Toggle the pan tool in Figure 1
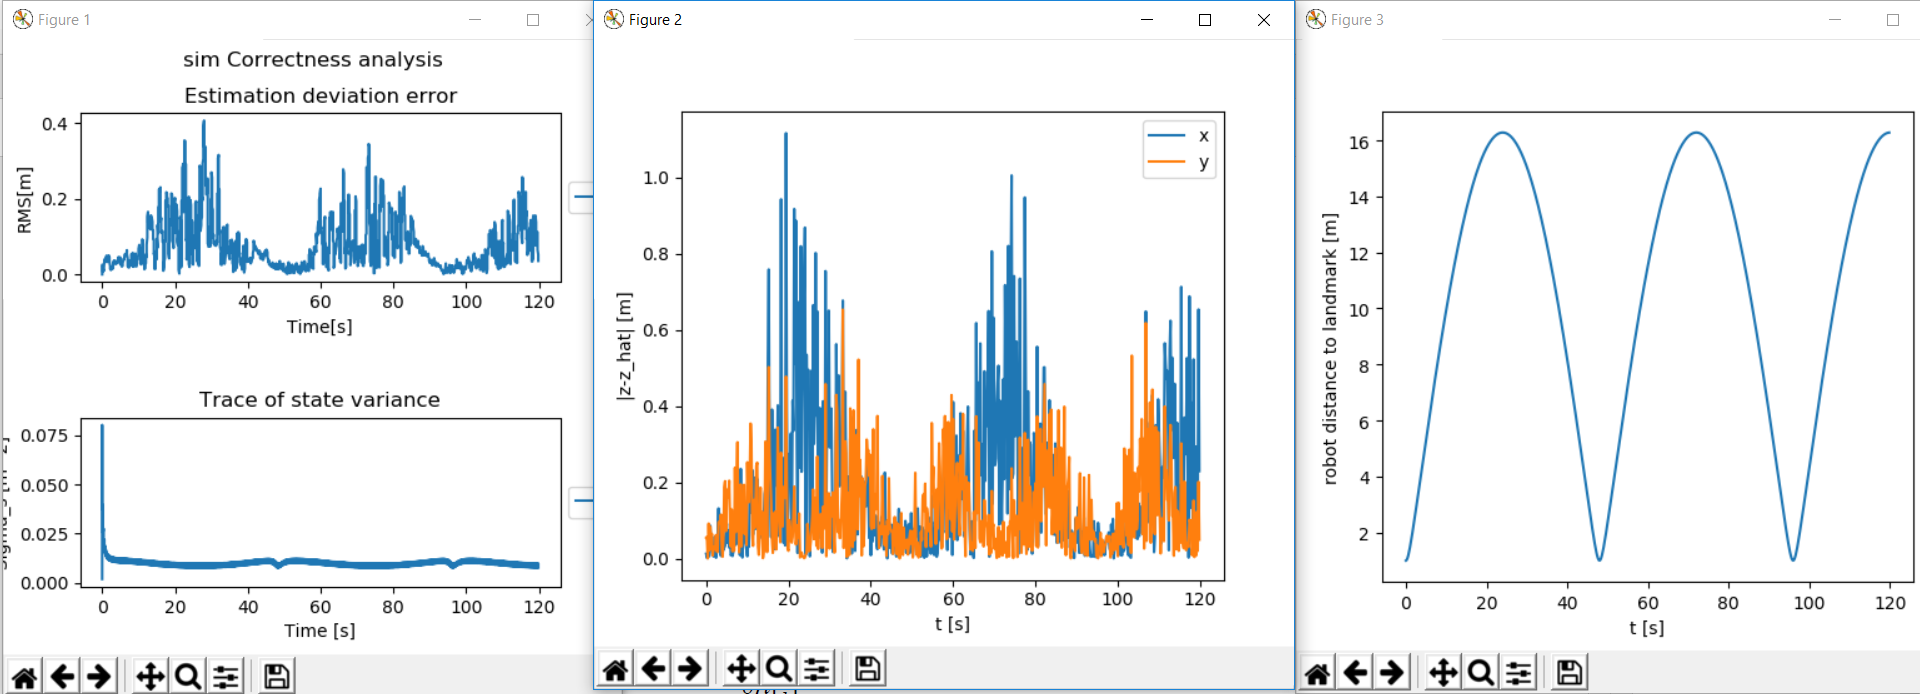 pyautogui.click(x=150, y=677)
